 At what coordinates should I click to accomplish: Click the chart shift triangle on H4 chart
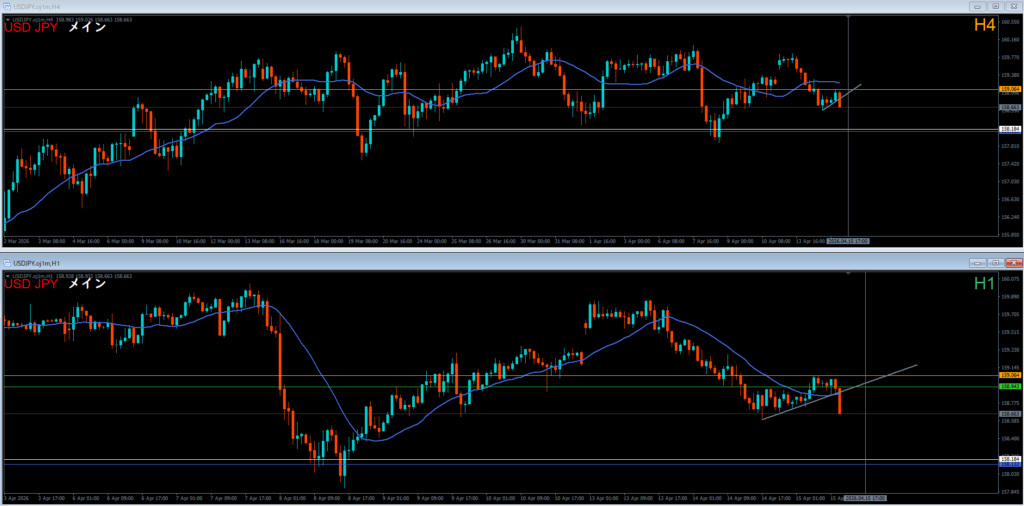(848, 17)
